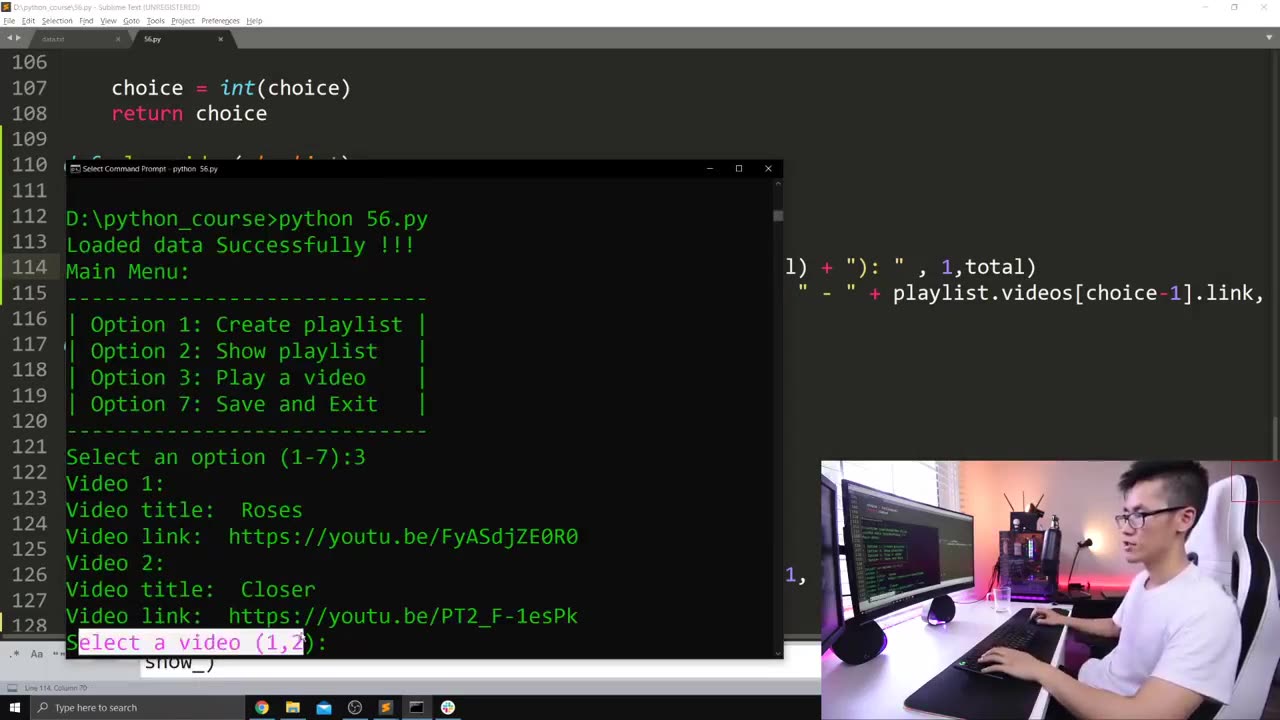Open Mail app from the taskbar
Image resolution: width=1280 pixels, height=720 pixels.
323,707
